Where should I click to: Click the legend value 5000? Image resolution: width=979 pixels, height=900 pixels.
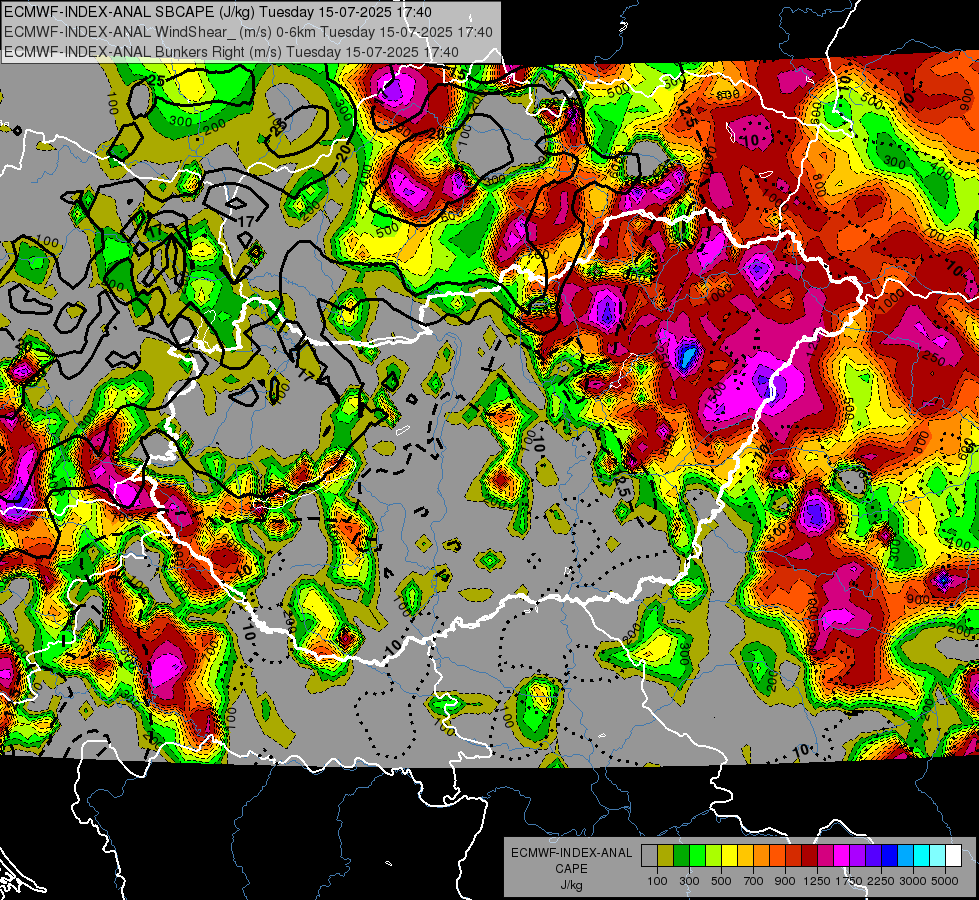[x=945, y=881]
